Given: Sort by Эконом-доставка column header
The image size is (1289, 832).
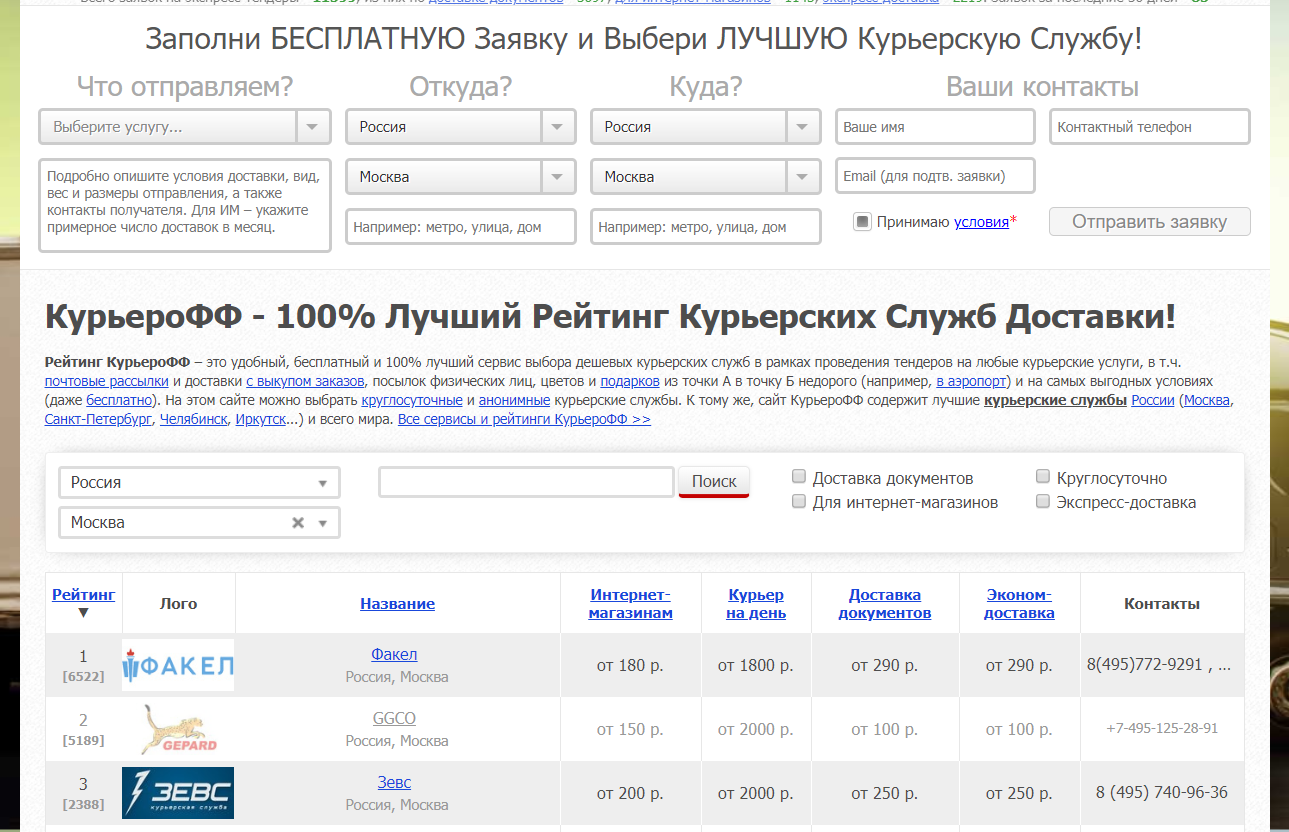Looking at the screenshot, I should click(x=1019, y=604).
